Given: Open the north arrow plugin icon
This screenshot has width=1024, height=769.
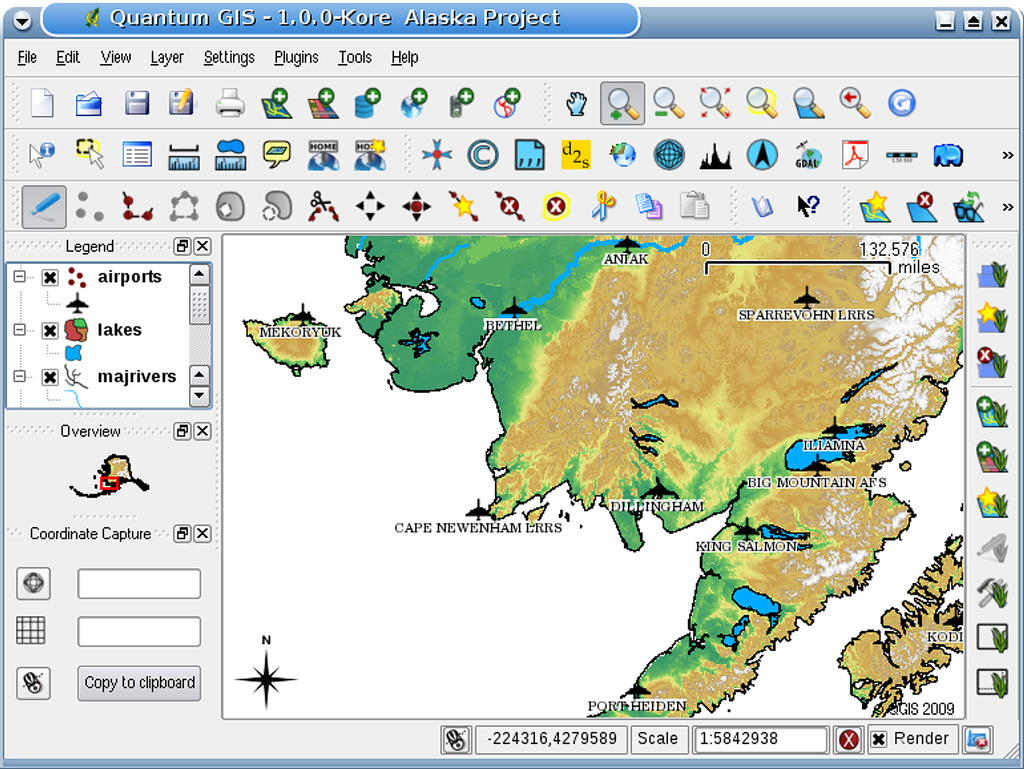Looking at the screenshot, I should 762,155.
